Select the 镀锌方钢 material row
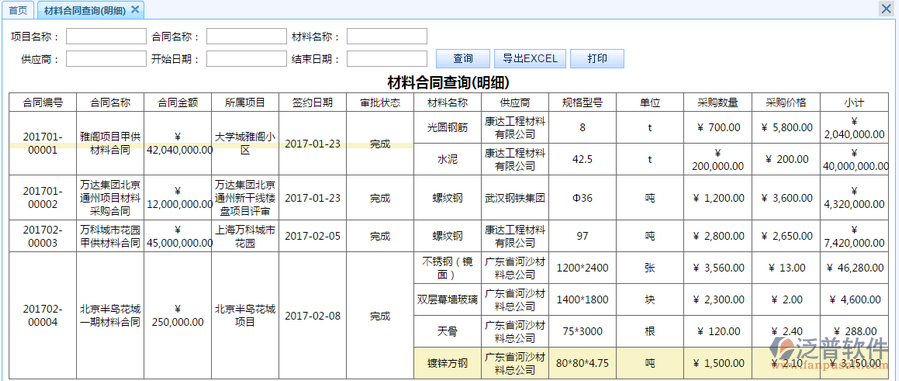This screenshot has width=899, height=381. (651, 363)
